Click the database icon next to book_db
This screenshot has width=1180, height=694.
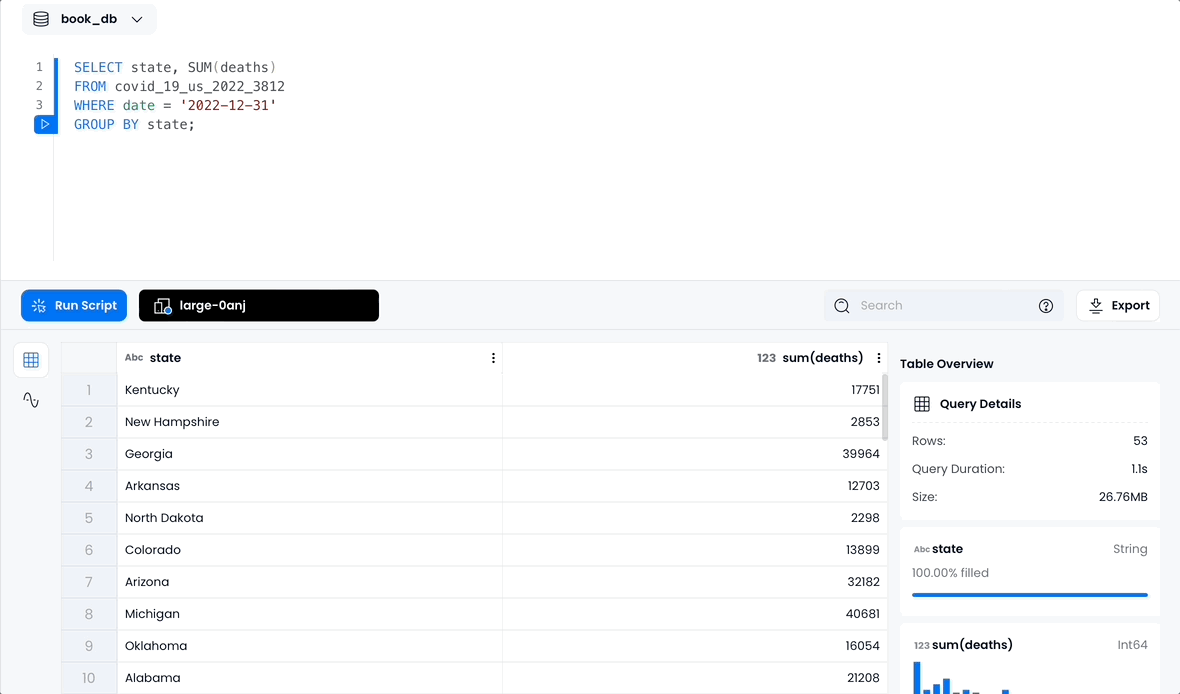(x=41, y=20)
